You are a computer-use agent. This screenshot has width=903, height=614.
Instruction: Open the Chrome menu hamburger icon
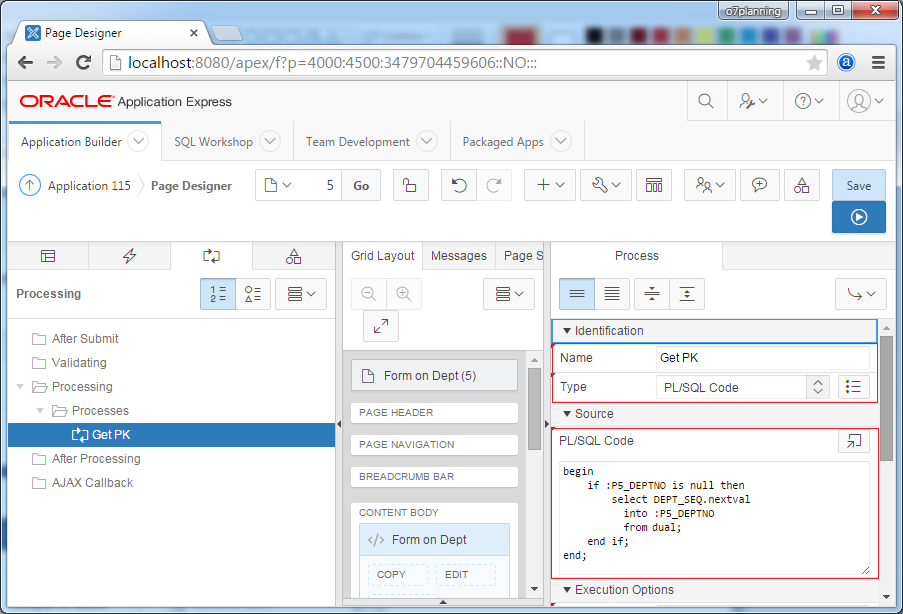878,62
